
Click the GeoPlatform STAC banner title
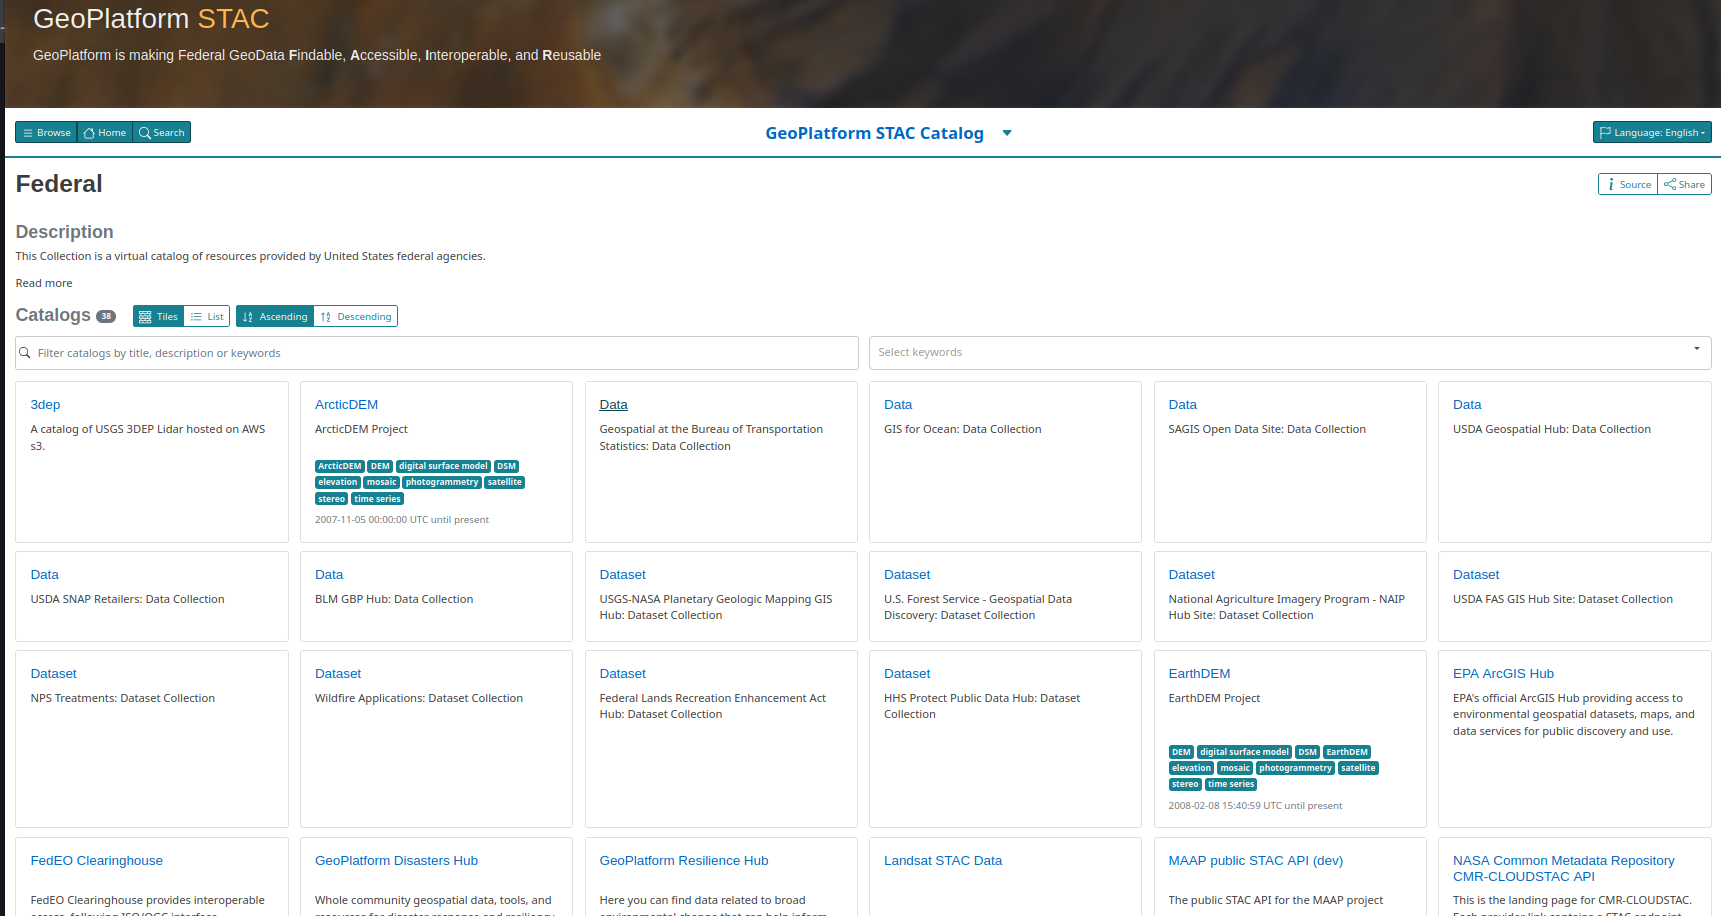tap(151, 19)
